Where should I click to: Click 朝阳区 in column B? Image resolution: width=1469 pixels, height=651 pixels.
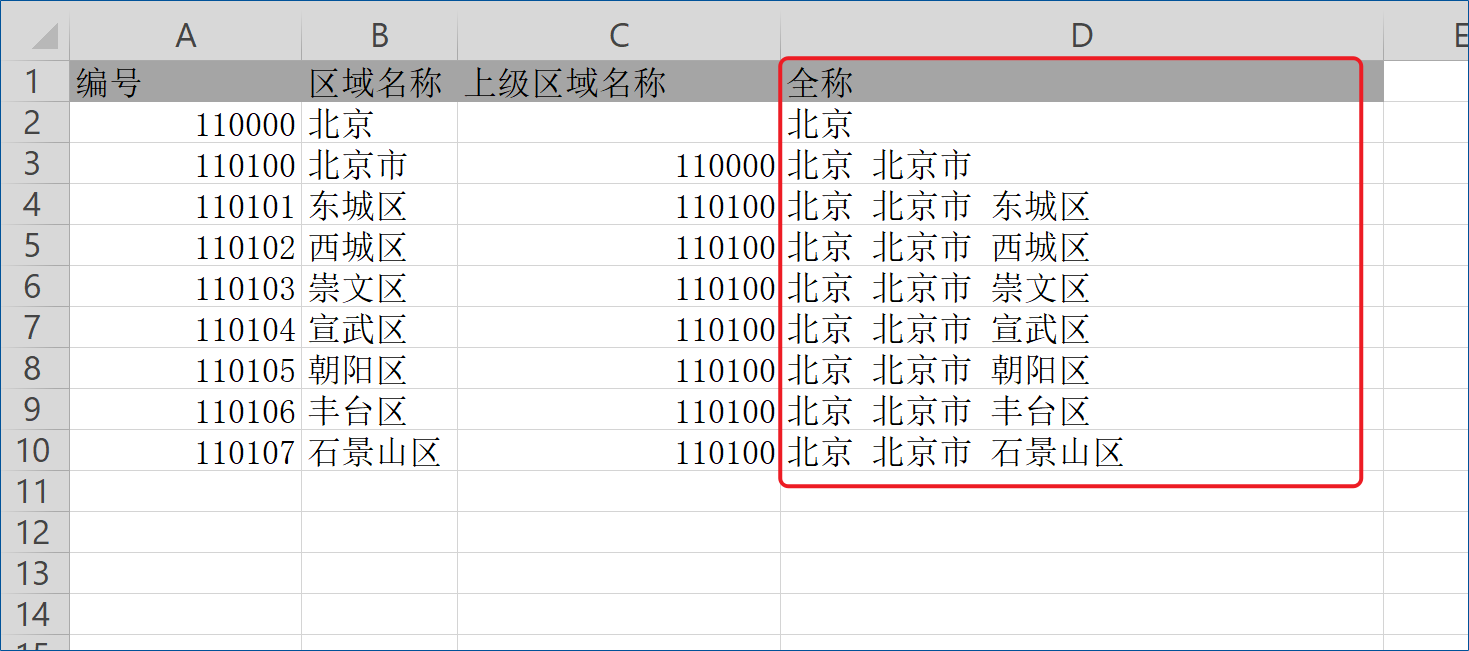click(379, 368)
